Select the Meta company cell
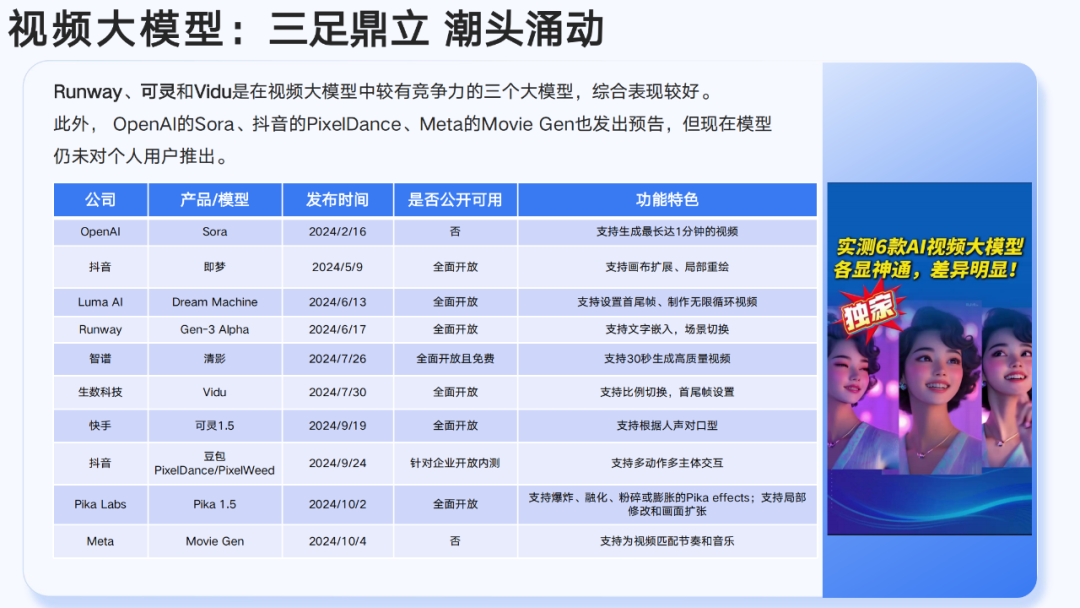 (101, 542)
